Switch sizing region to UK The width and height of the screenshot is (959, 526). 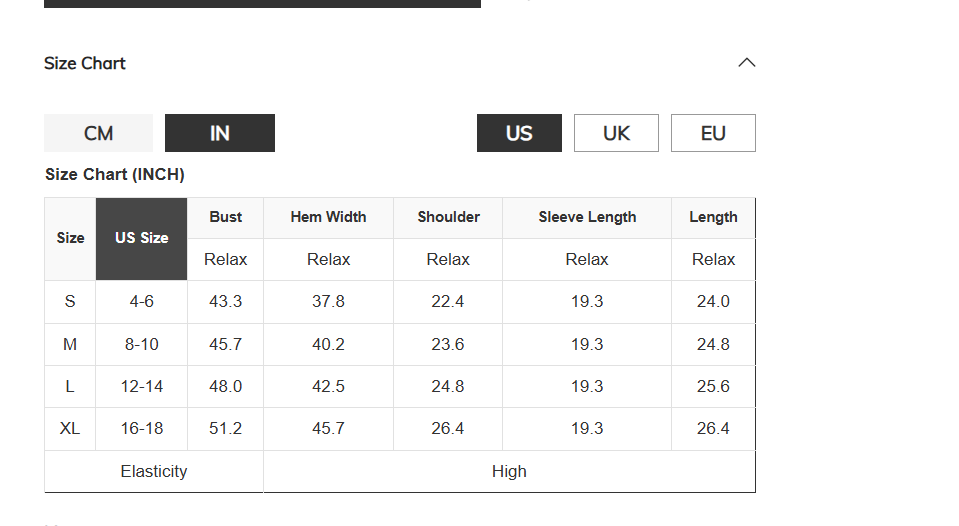coord(616,133)
